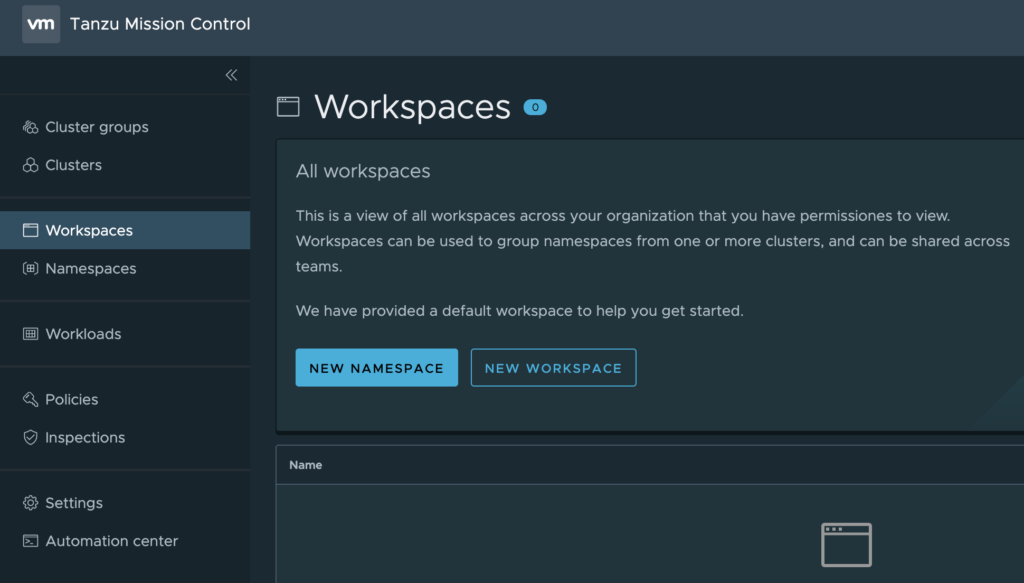Open the Workloads navigation item
This screenshot has height=583, width=1024.
[83, 334]
